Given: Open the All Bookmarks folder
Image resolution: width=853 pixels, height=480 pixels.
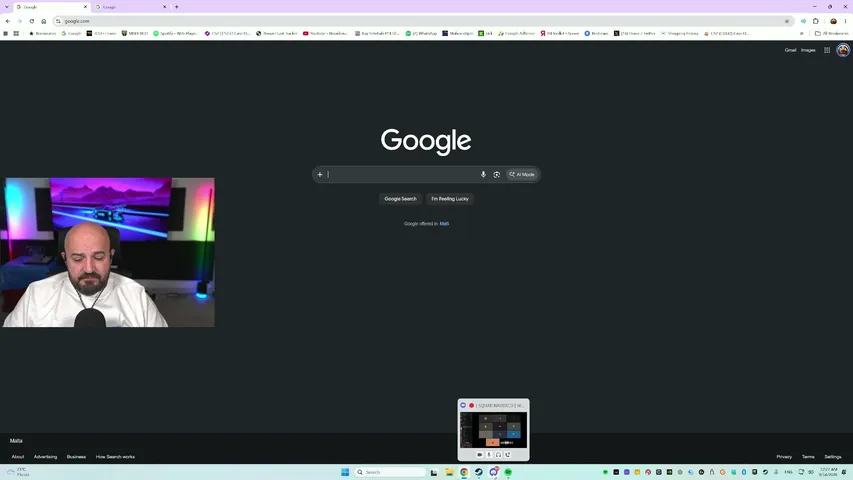Looking at the screenshot, I should (831, 33).
